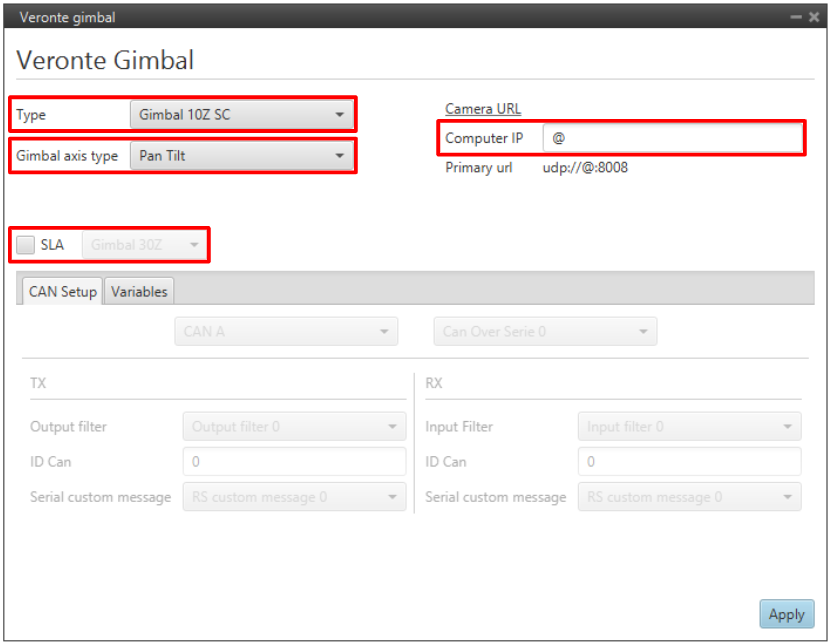This screenshot has height=642, width=828.
Task: Click the RX ID Can input field
Action: click(689, 462)
